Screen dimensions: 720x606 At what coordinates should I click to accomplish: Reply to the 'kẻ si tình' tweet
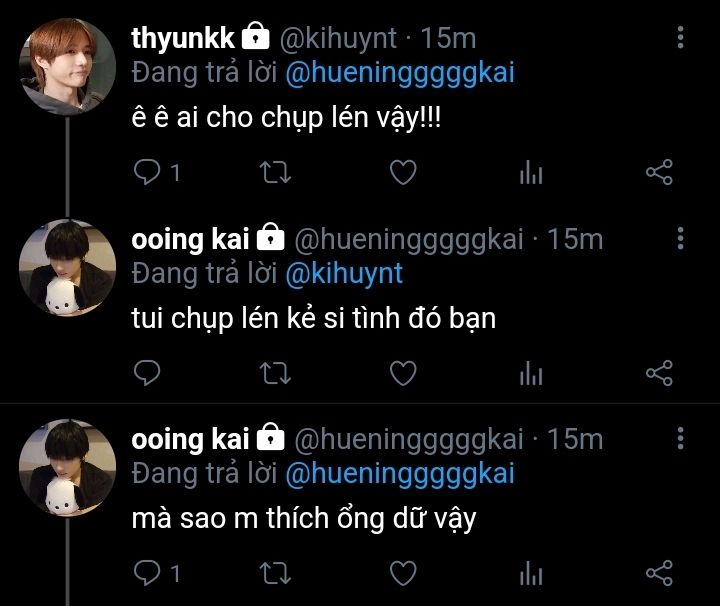coord(147,374)
